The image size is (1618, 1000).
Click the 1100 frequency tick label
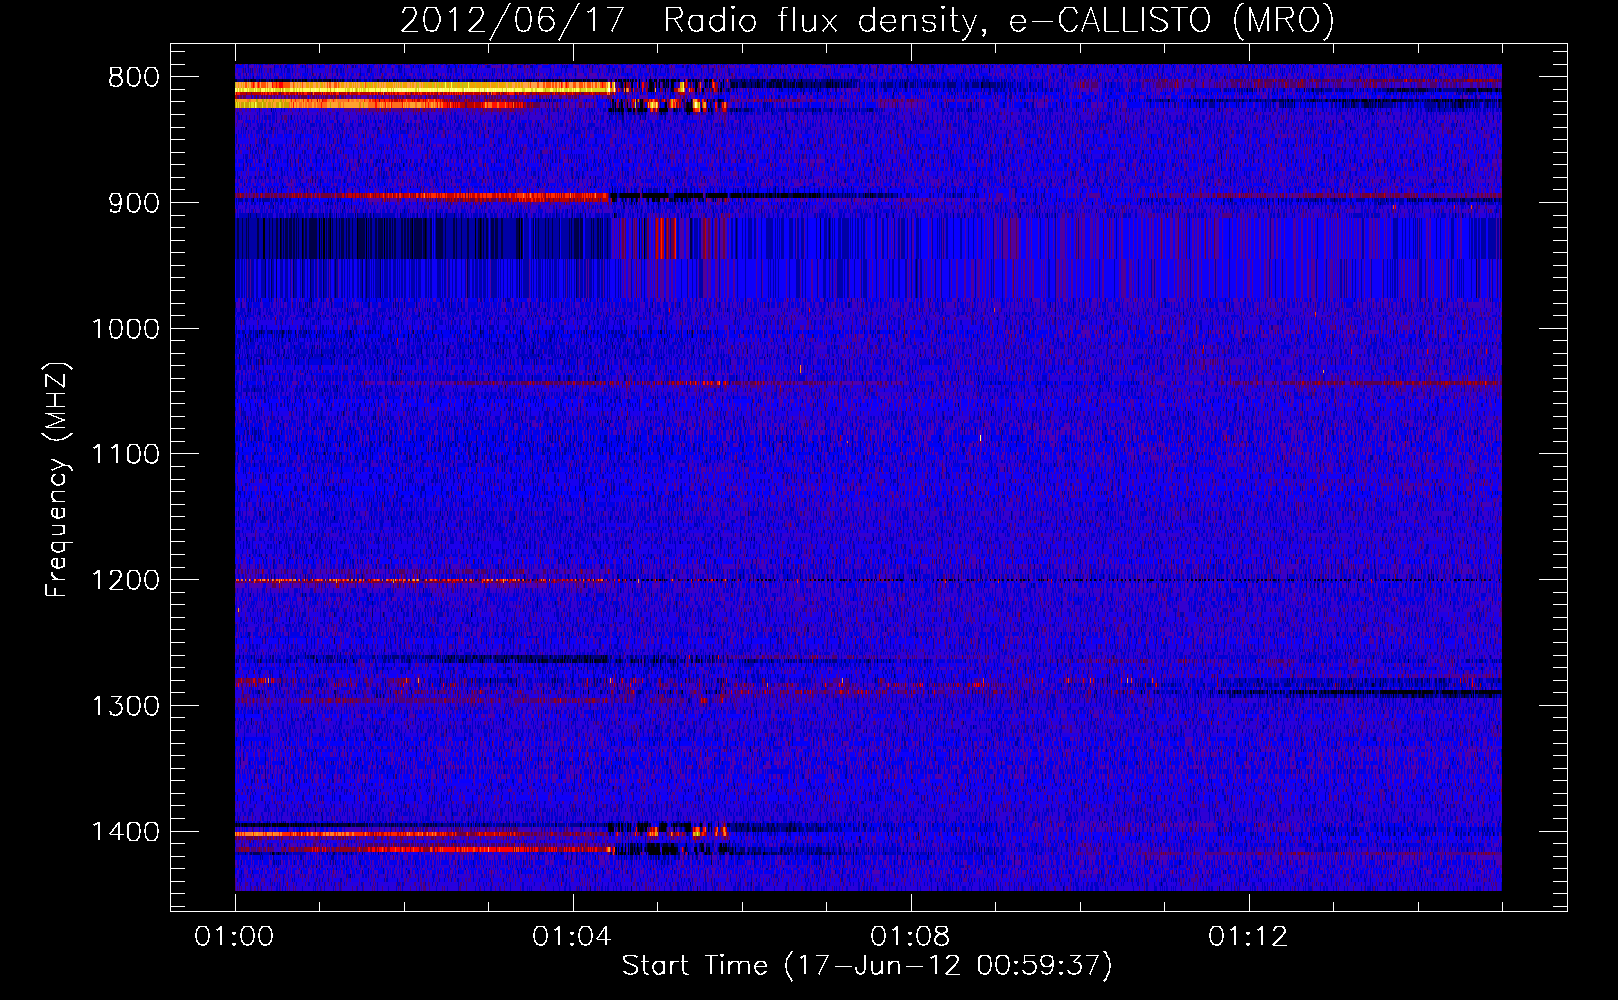coord(126,455)
